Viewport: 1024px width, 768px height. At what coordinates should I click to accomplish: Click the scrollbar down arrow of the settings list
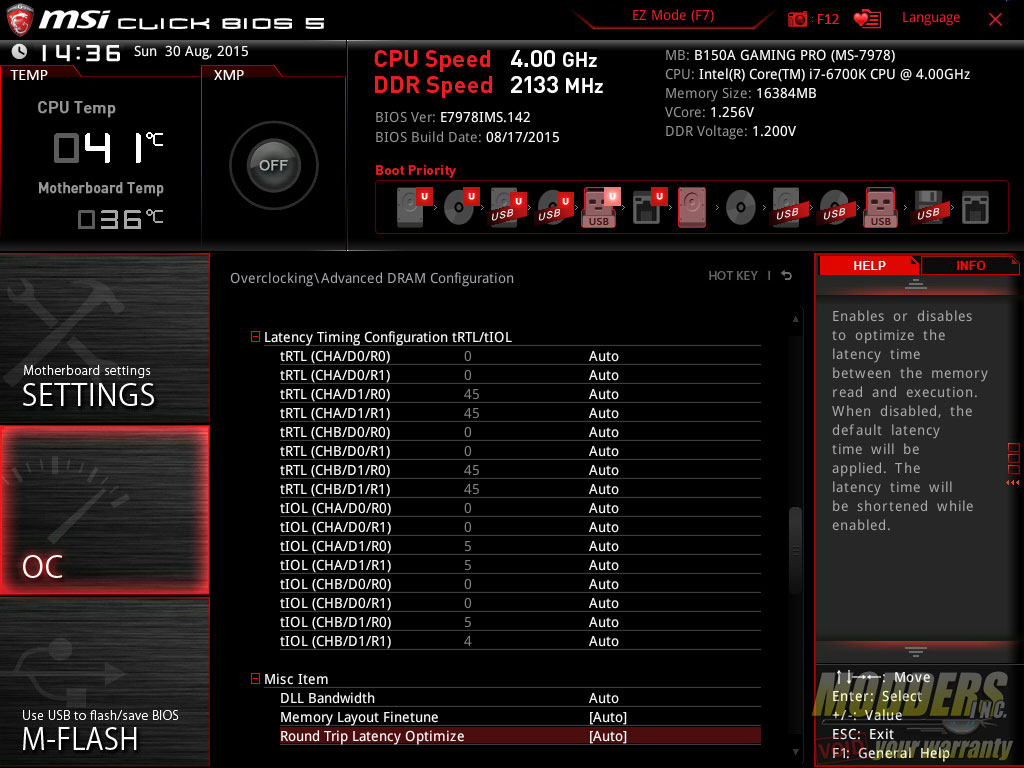[795, 752]
